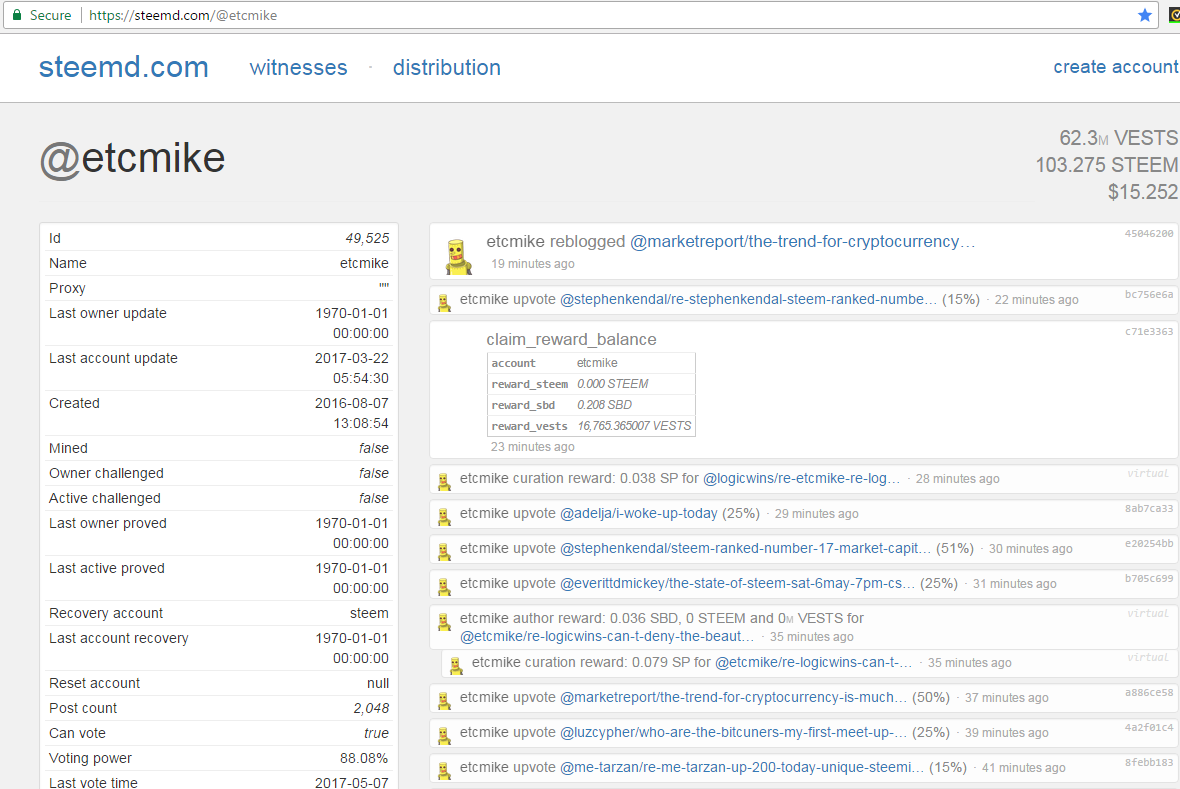Click avatar icon on marketreport 50% upvote row

point(445,701)
